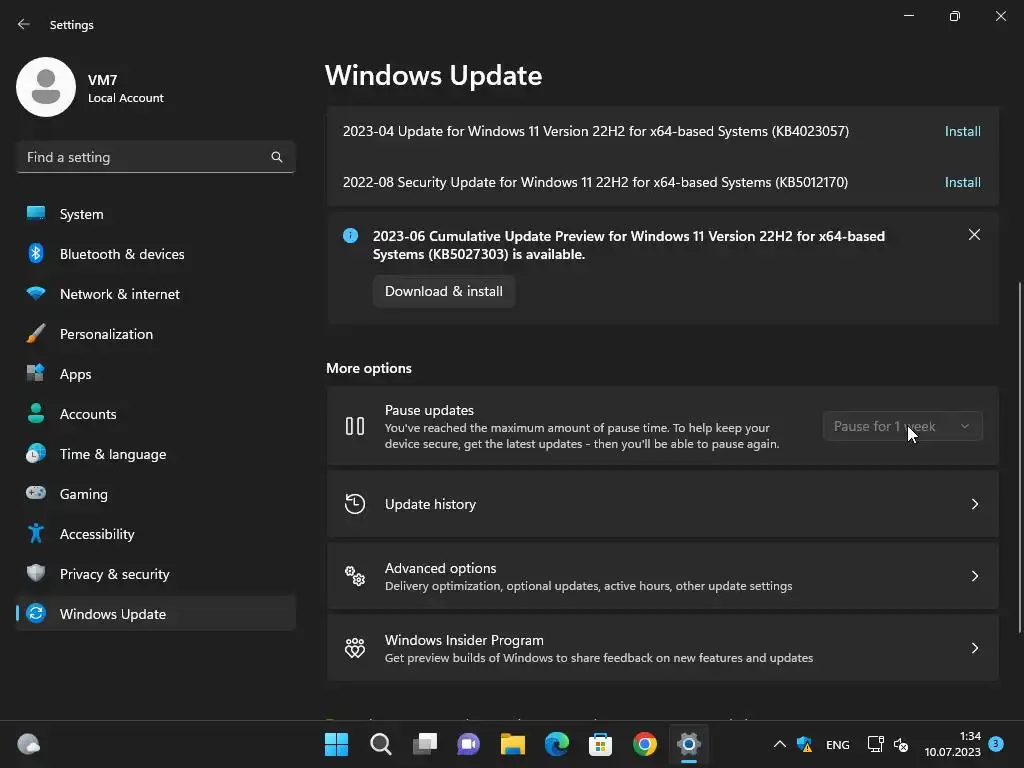Viewport: 1024px width, 768px height.
Task: Open the Windows Start menu
Action: tap(337, 744)
